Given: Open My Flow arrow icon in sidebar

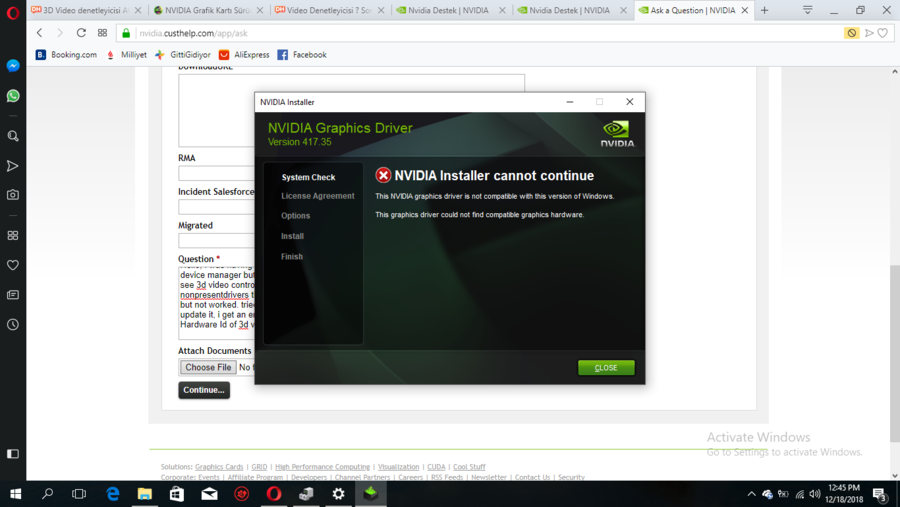Looking at the screenshot, I should 13,166.
